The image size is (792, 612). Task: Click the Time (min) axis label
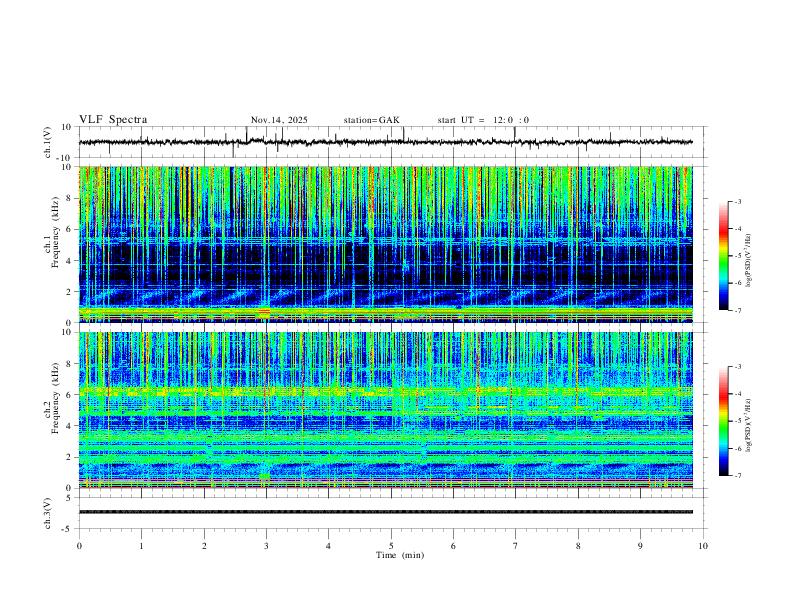tap(400, 555)
